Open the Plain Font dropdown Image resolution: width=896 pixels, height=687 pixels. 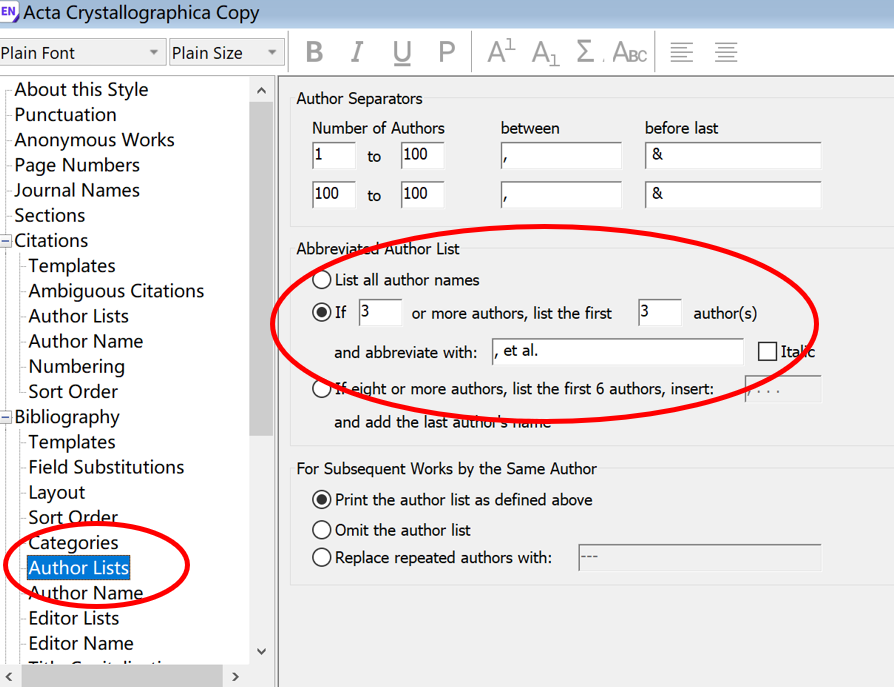tap(82, 53)
